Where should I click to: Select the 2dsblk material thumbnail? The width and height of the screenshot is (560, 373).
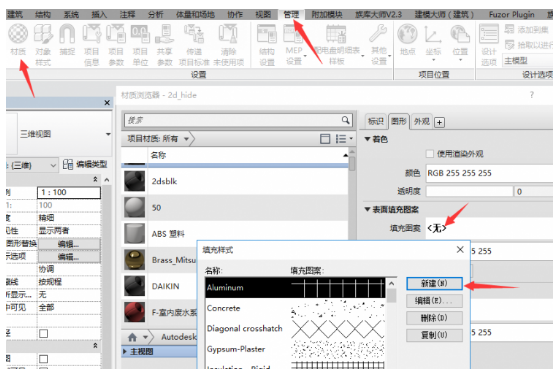point(134,181)
